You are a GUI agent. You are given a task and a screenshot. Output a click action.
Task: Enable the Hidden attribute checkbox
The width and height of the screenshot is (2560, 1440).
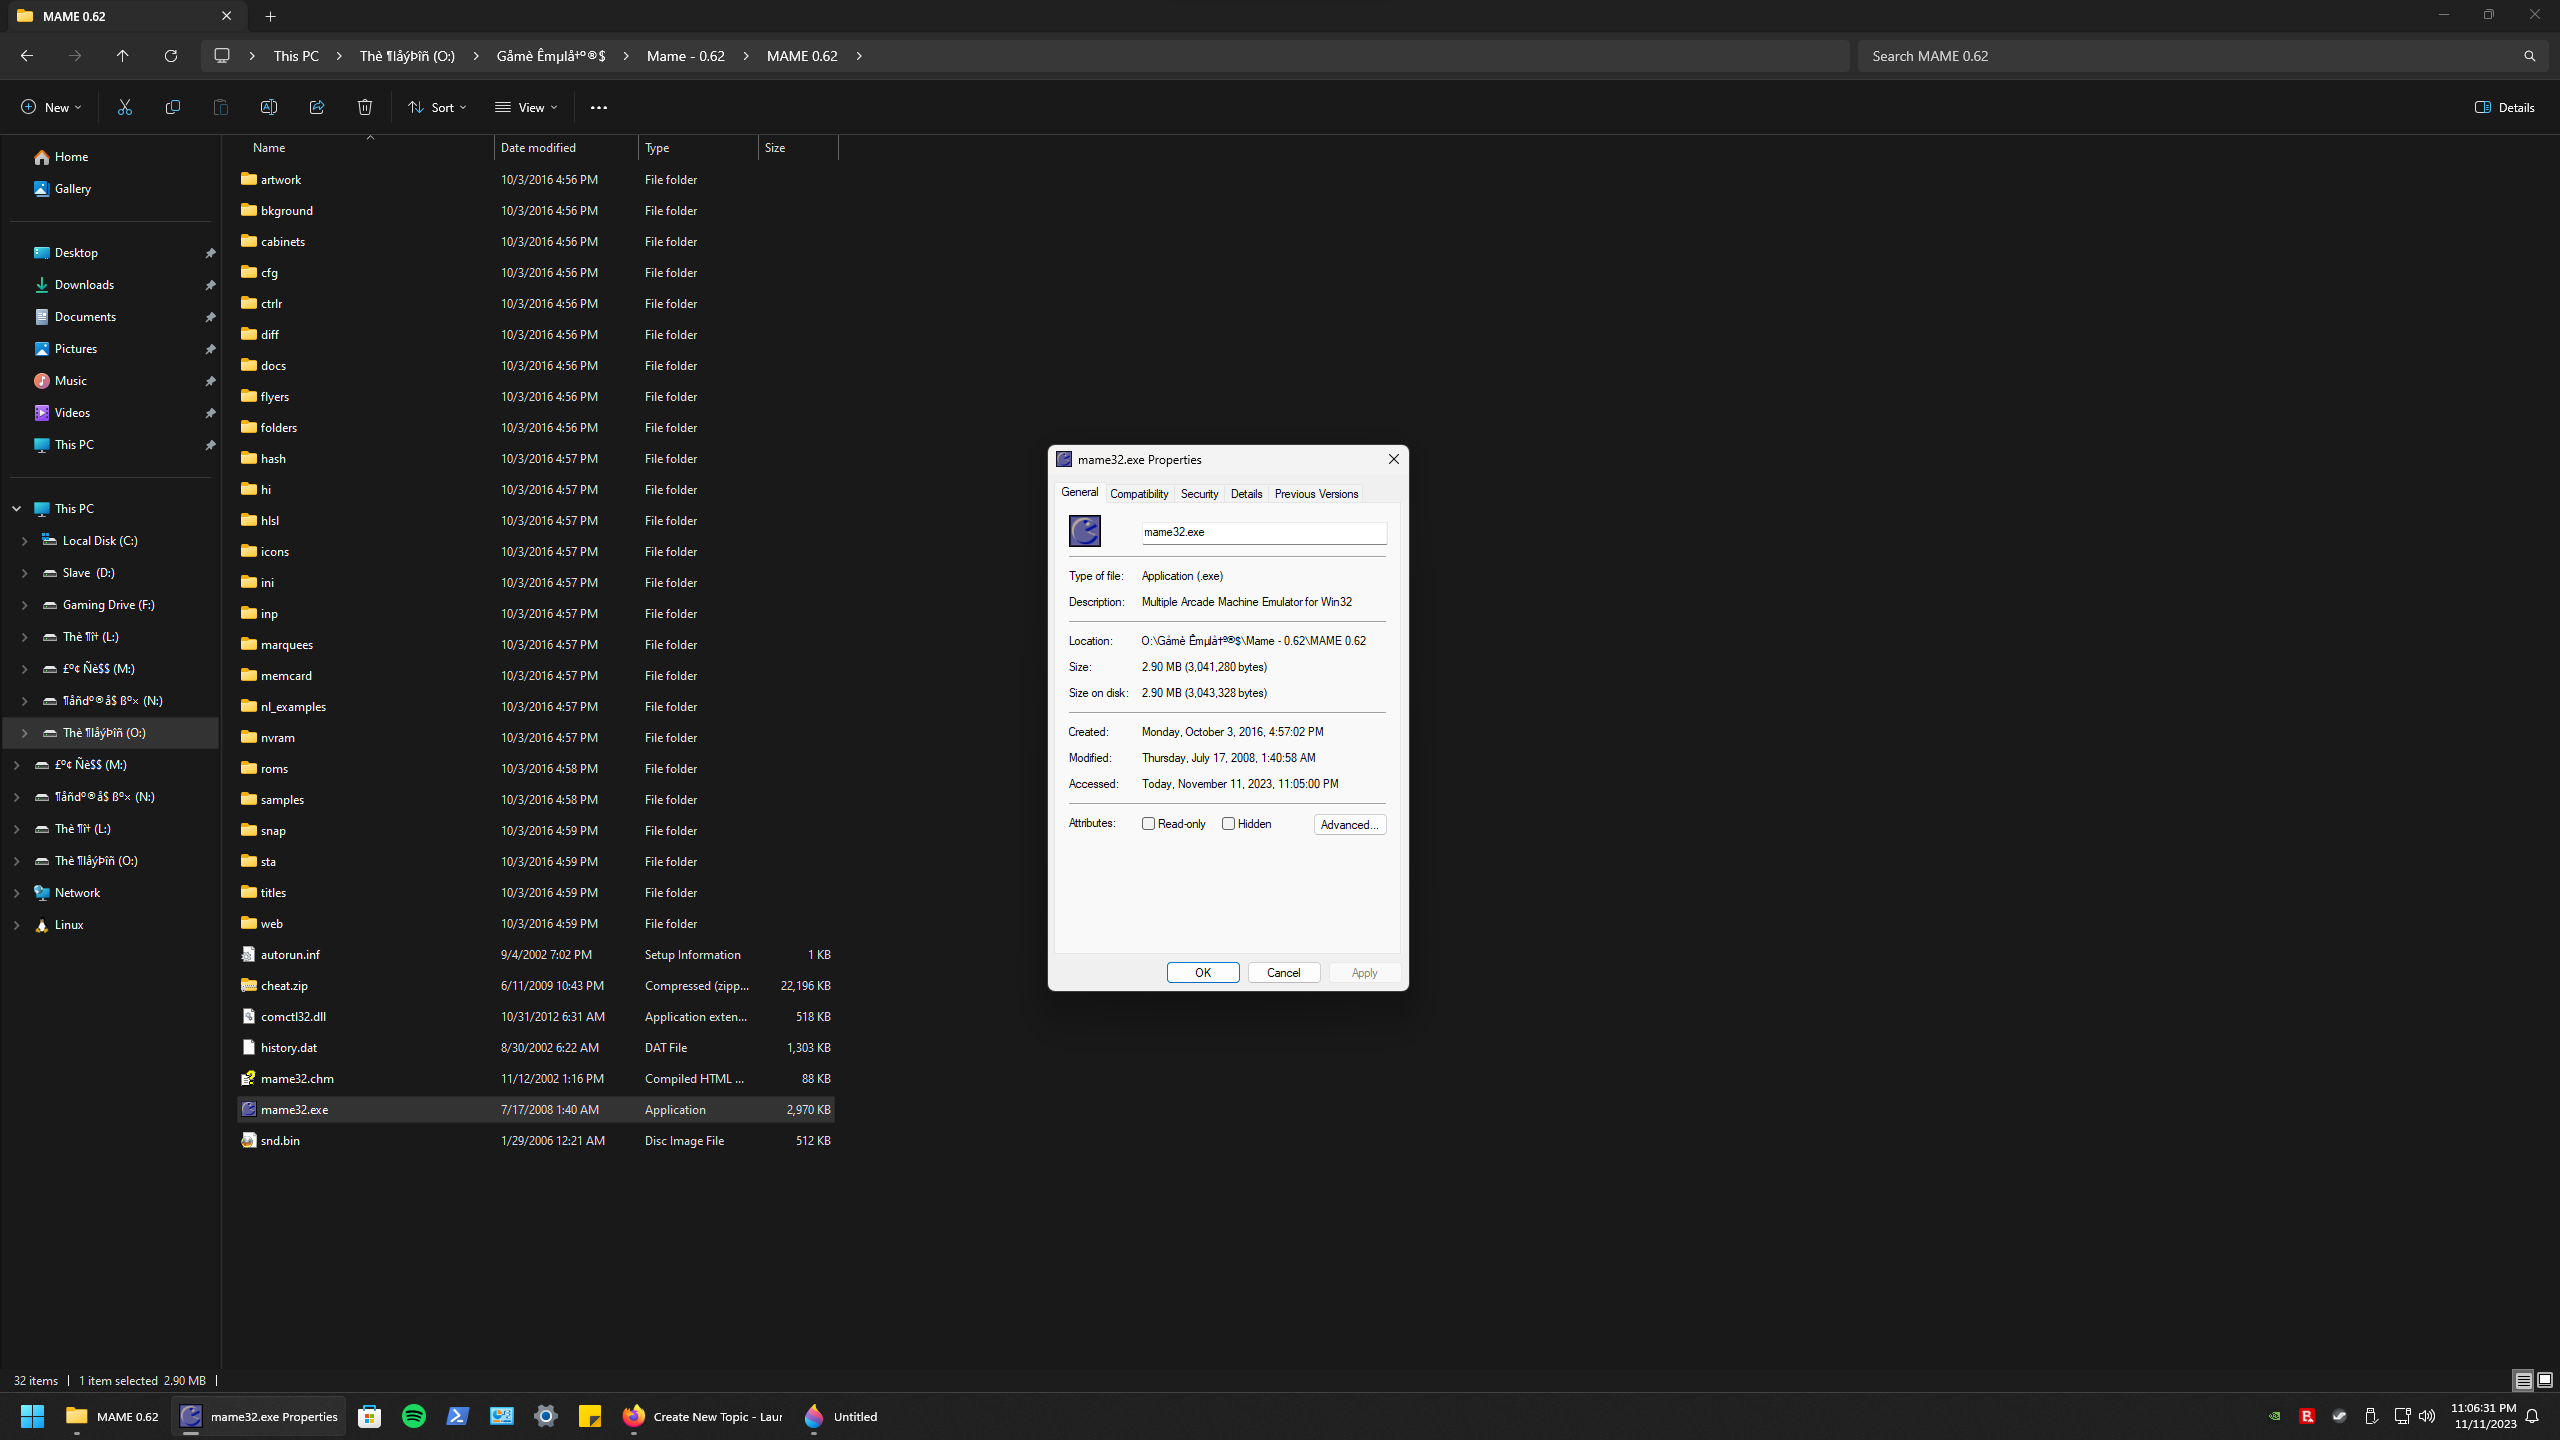1228,824
